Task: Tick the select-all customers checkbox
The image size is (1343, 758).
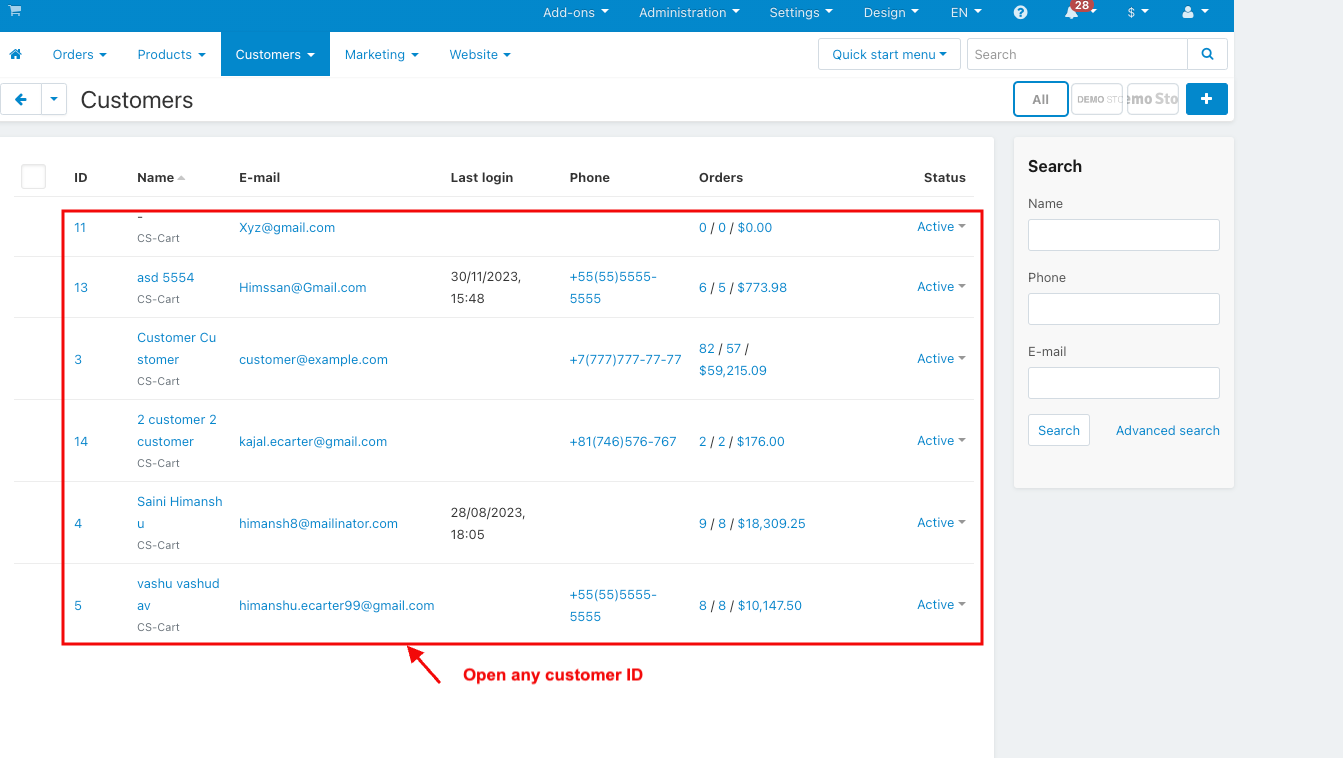Action: (33, 177)
